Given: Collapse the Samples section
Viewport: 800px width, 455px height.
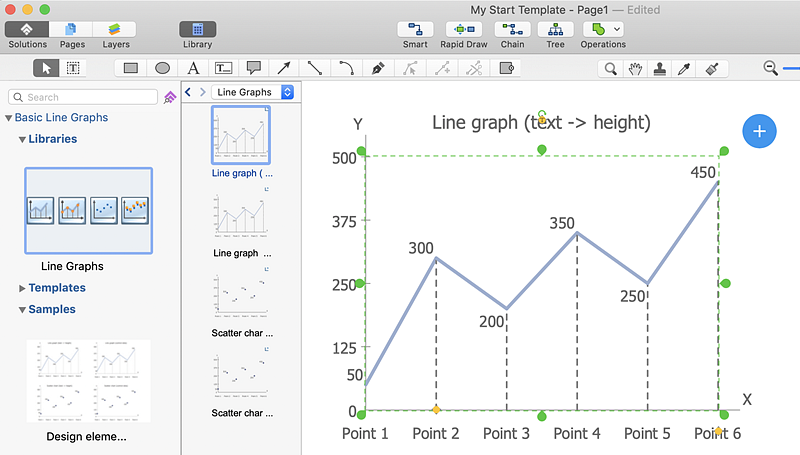Looking at the screenshot, I should pos(23,310).
